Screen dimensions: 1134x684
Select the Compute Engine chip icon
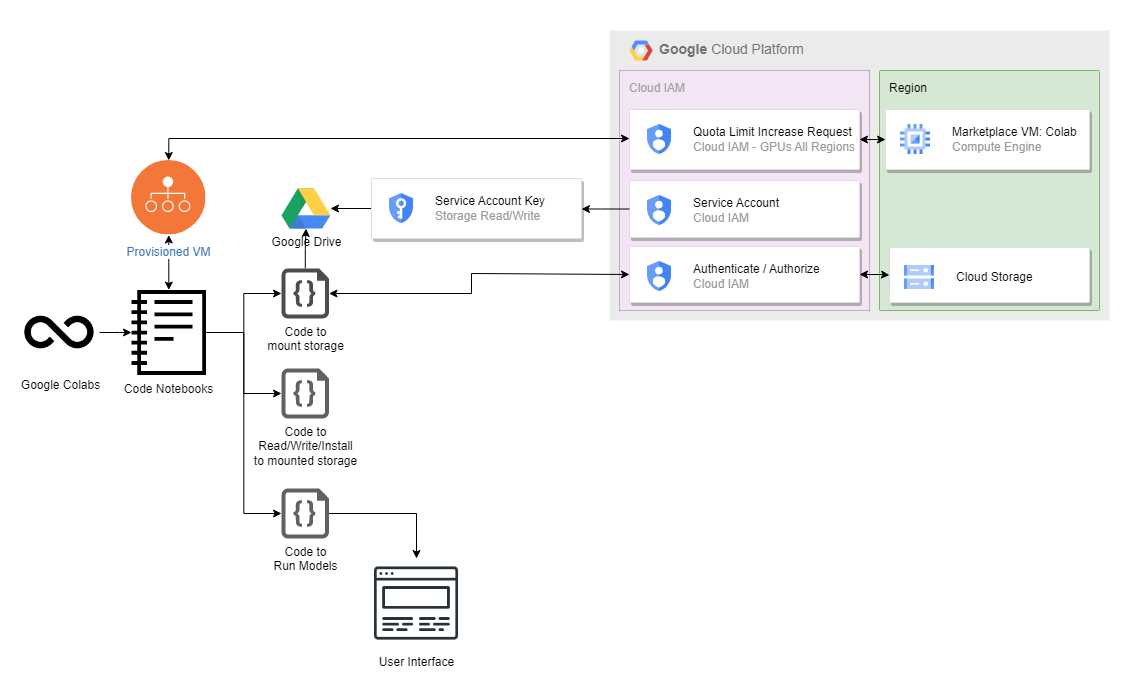pos(914,139)
